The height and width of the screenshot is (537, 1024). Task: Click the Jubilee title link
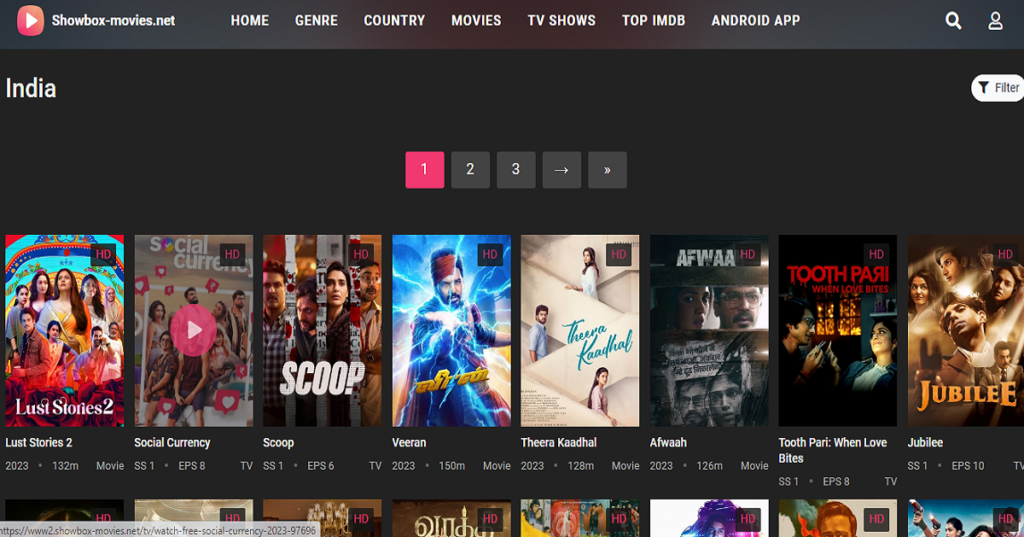[x=925, y=442]
